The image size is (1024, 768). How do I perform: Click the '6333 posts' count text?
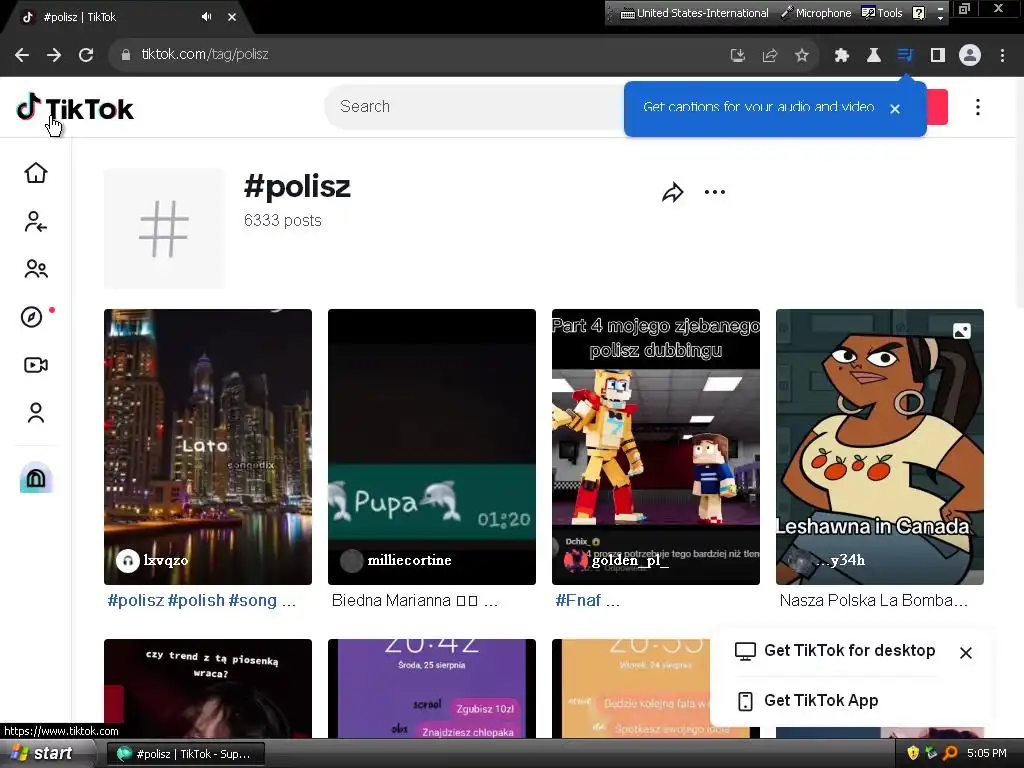(283, 221)
